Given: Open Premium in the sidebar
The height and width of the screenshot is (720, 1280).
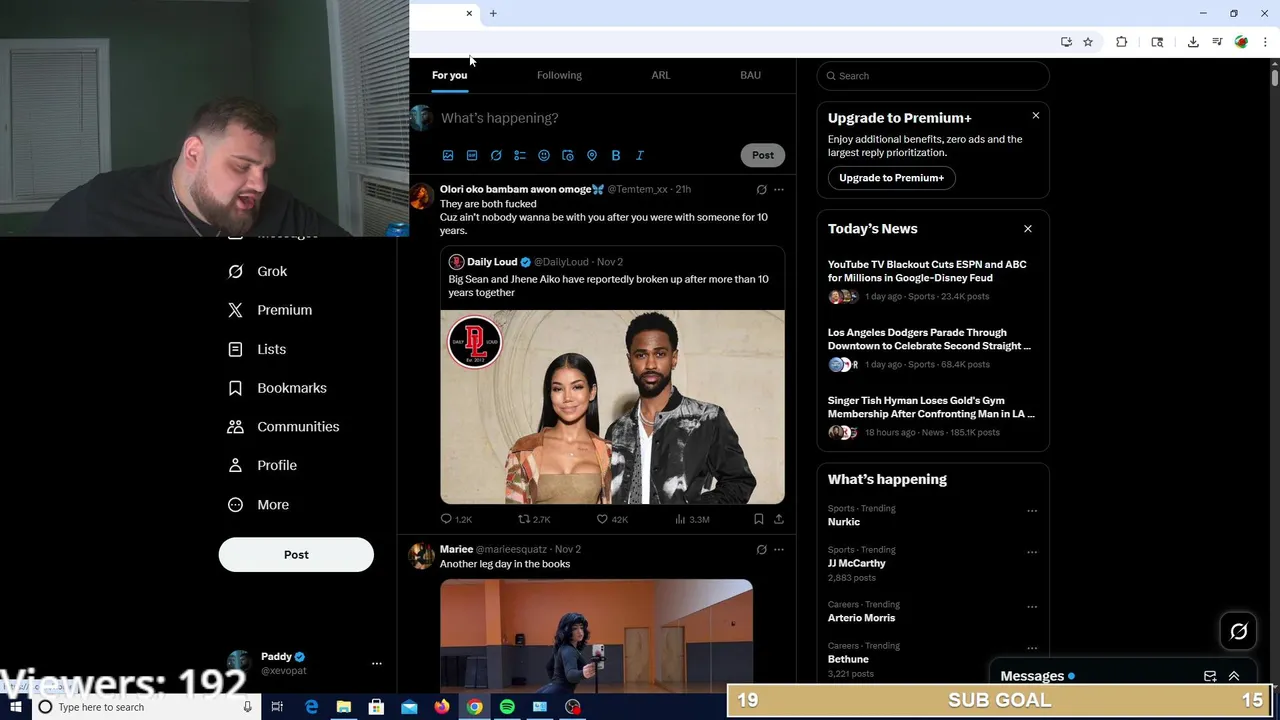Looking at the screenshot, I should pos(270,310).
